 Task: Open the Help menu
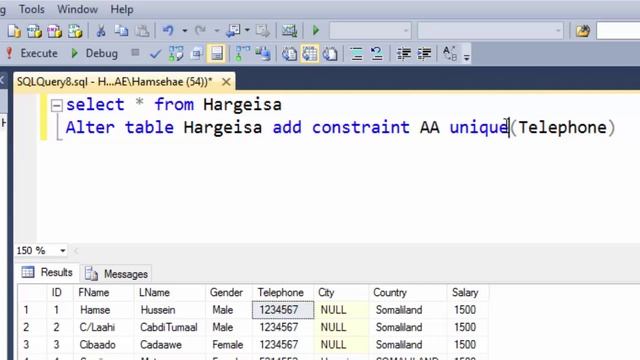pyautogui.click(x=122, y=9)
